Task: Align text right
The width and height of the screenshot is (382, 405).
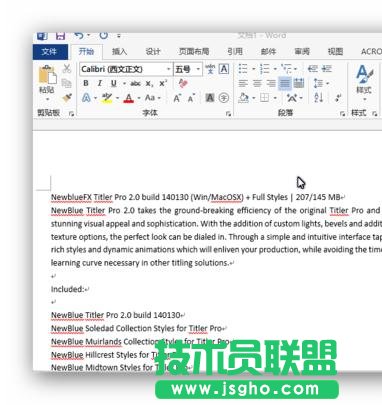Action: tap(271, 83)
